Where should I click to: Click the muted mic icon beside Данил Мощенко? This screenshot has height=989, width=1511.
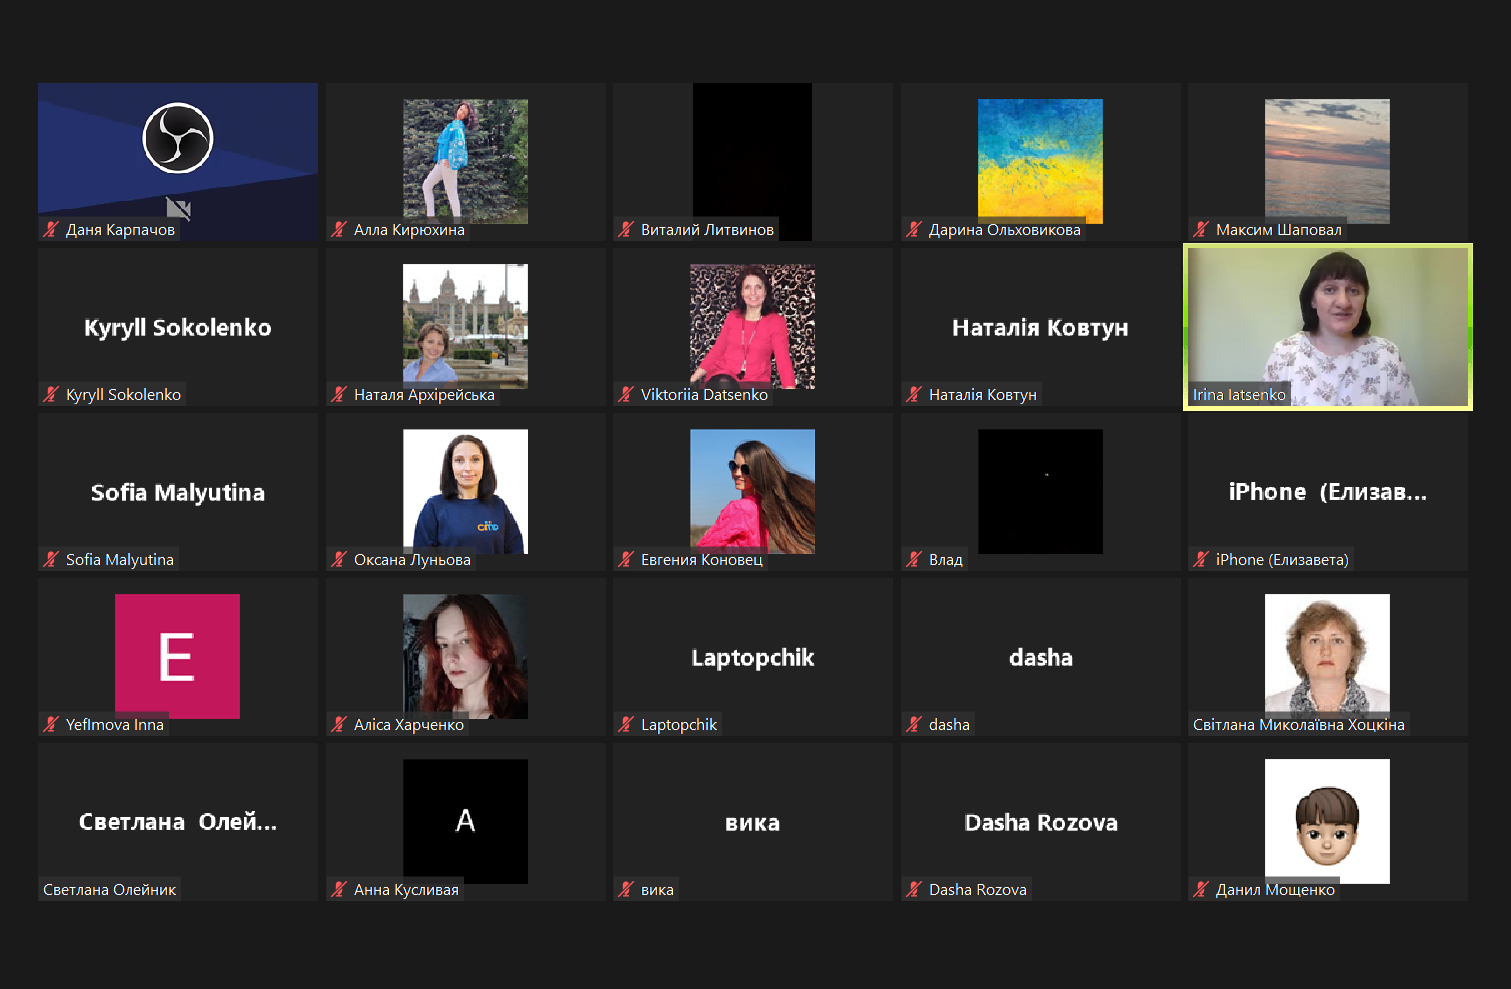click(1201, 889)
